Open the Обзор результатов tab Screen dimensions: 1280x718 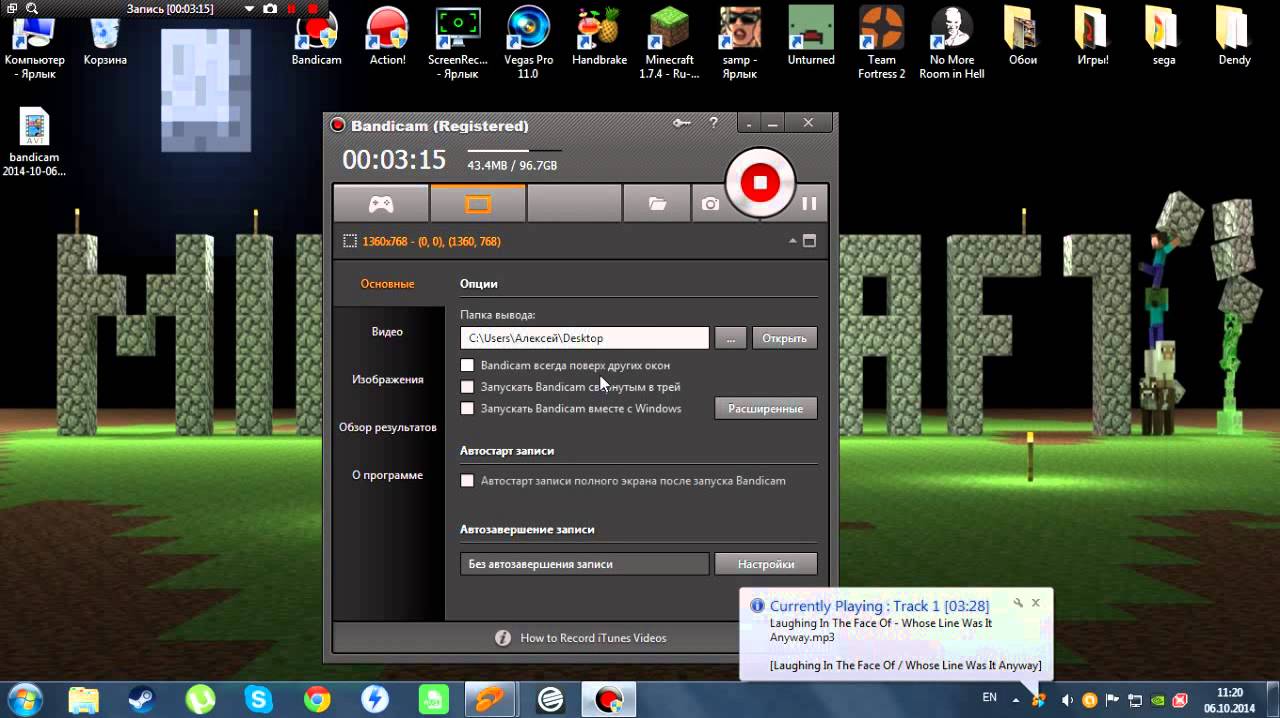(x=387, y=428)
